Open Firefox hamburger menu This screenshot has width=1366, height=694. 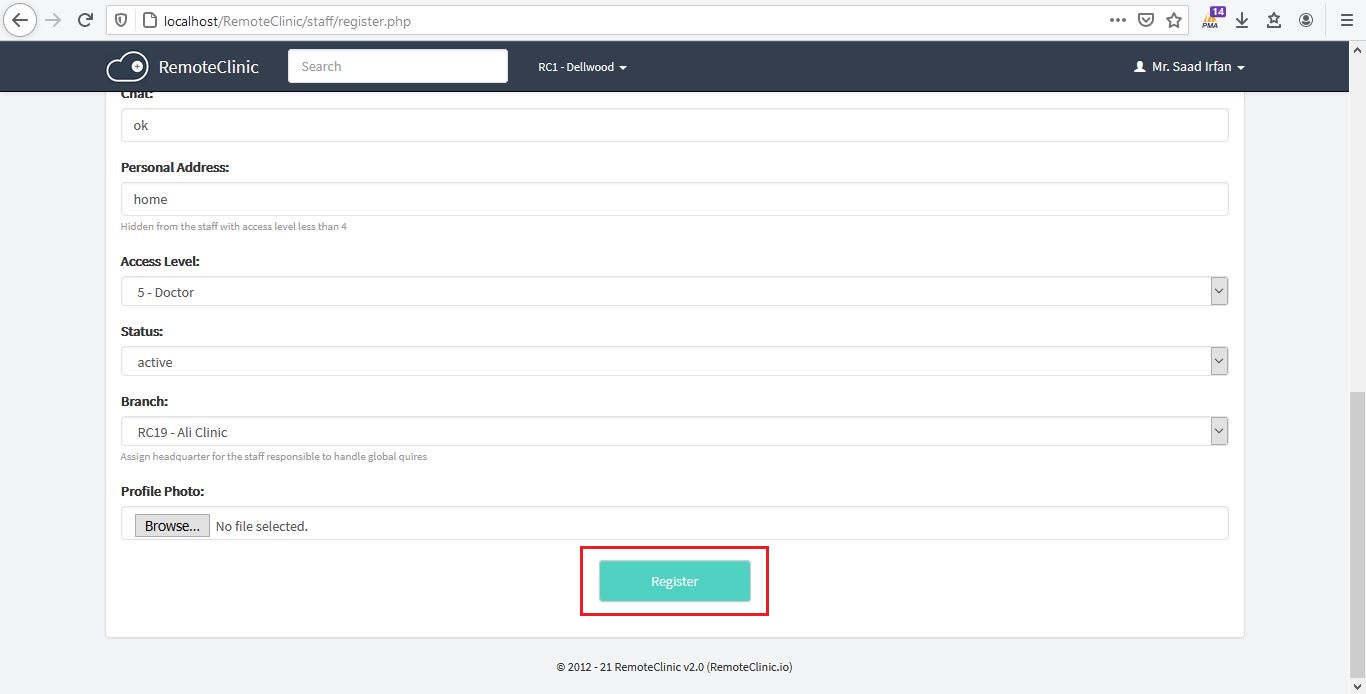(x=1346, y=20)
